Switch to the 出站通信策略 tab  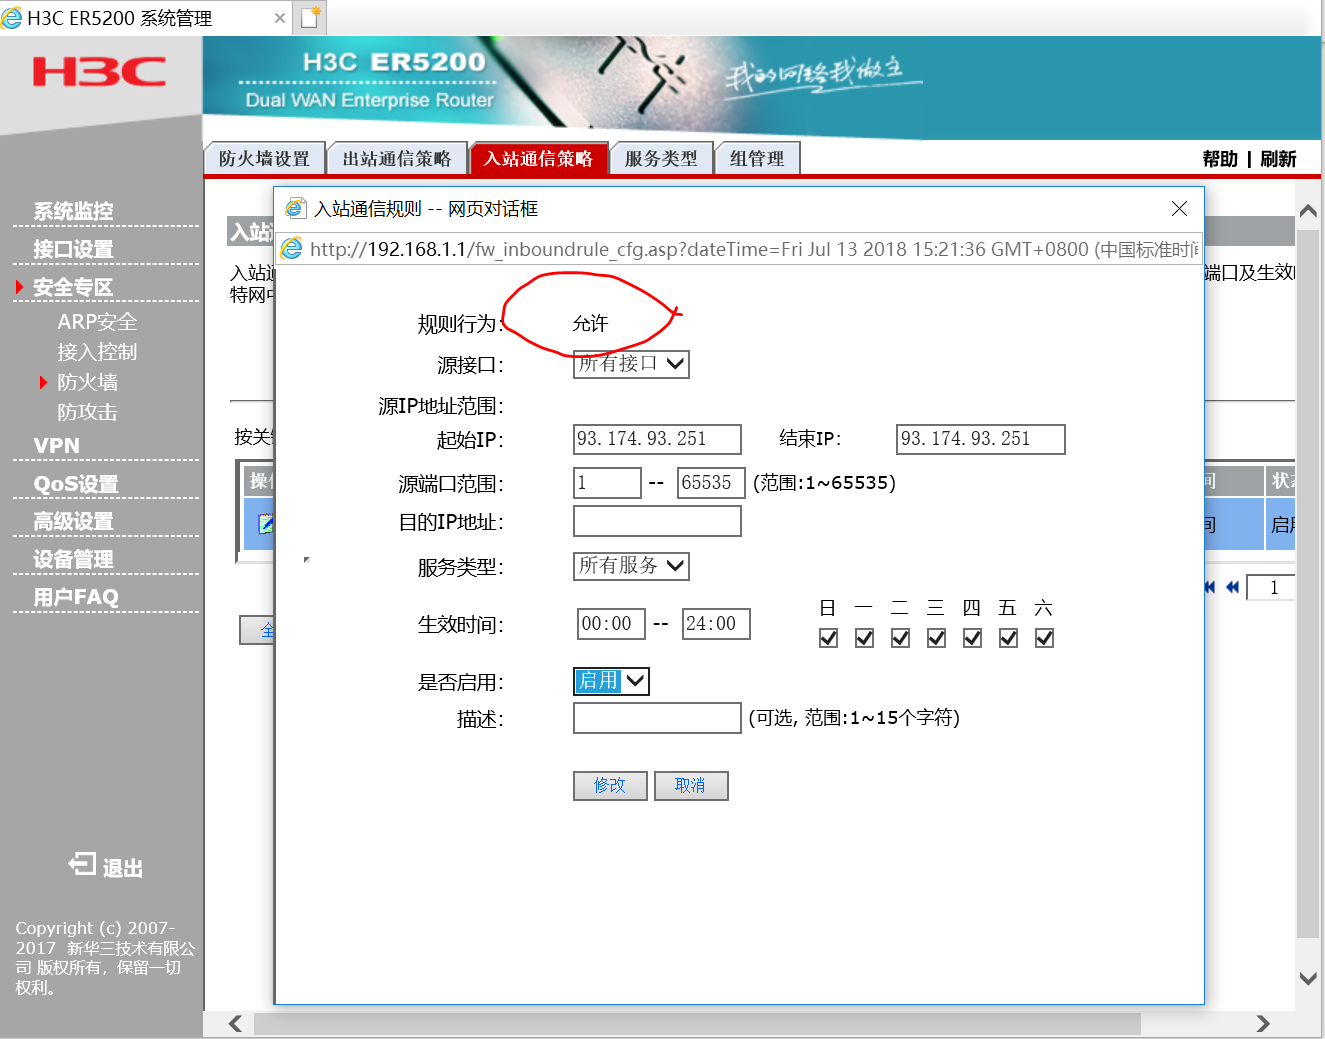pyautogui.click(x=397, y=158)
